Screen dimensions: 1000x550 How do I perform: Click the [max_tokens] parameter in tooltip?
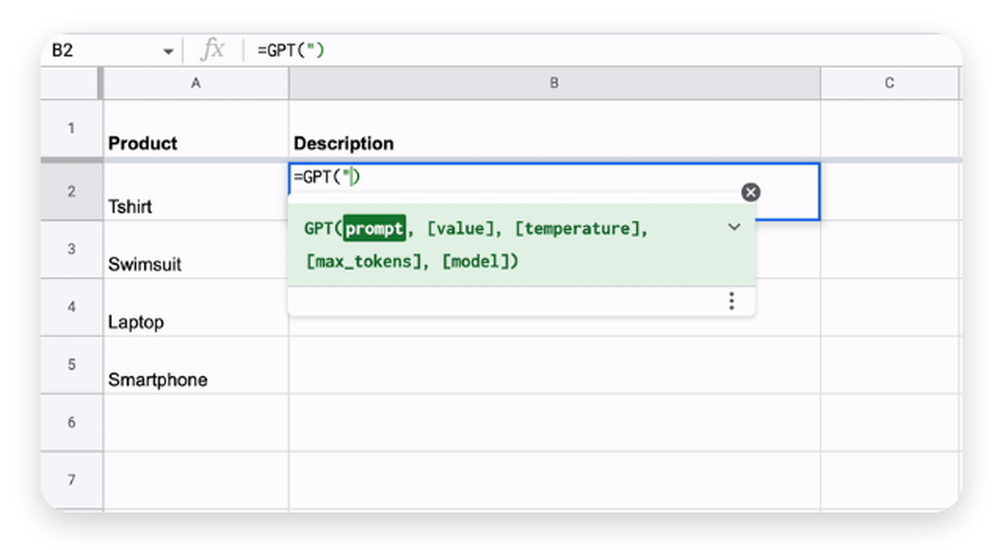[364, 261]
